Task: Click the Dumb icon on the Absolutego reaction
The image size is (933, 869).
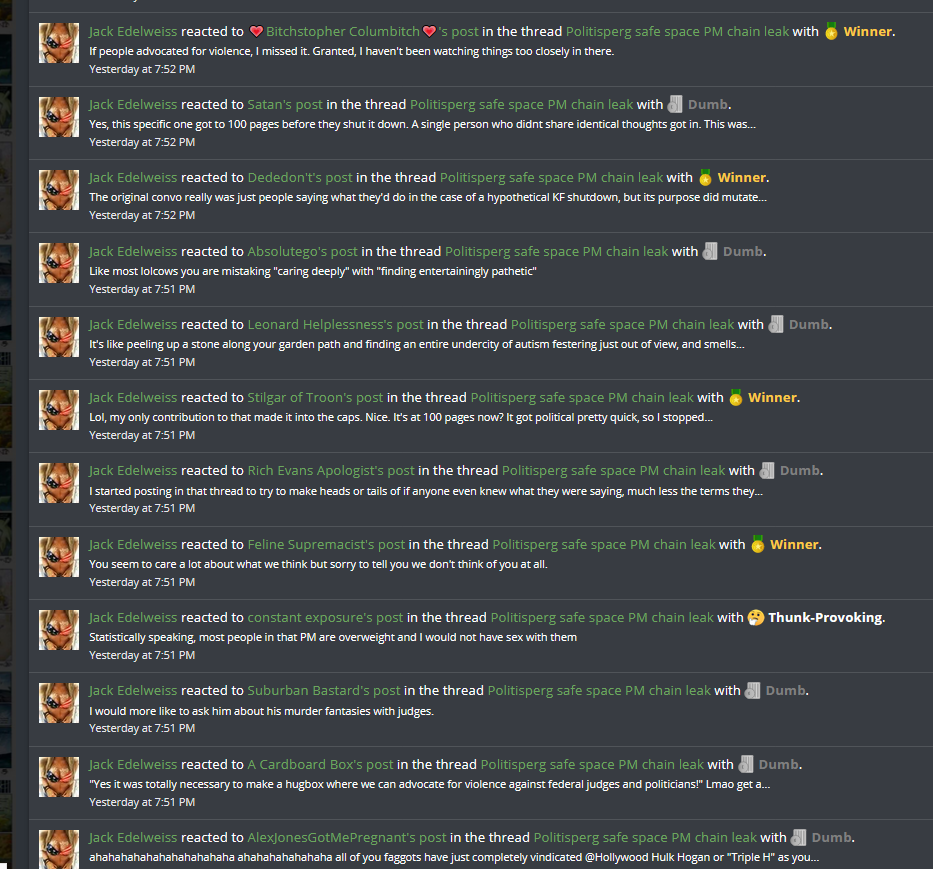Action: 710,251
